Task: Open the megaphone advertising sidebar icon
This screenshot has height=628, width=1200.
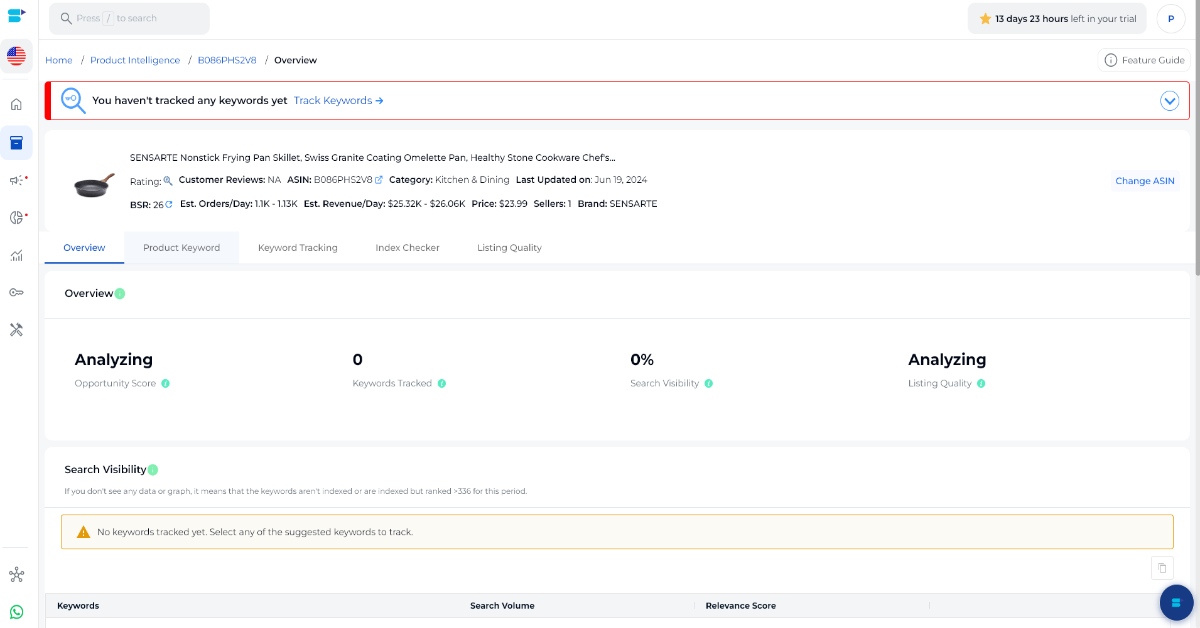Action: [16, 180]
